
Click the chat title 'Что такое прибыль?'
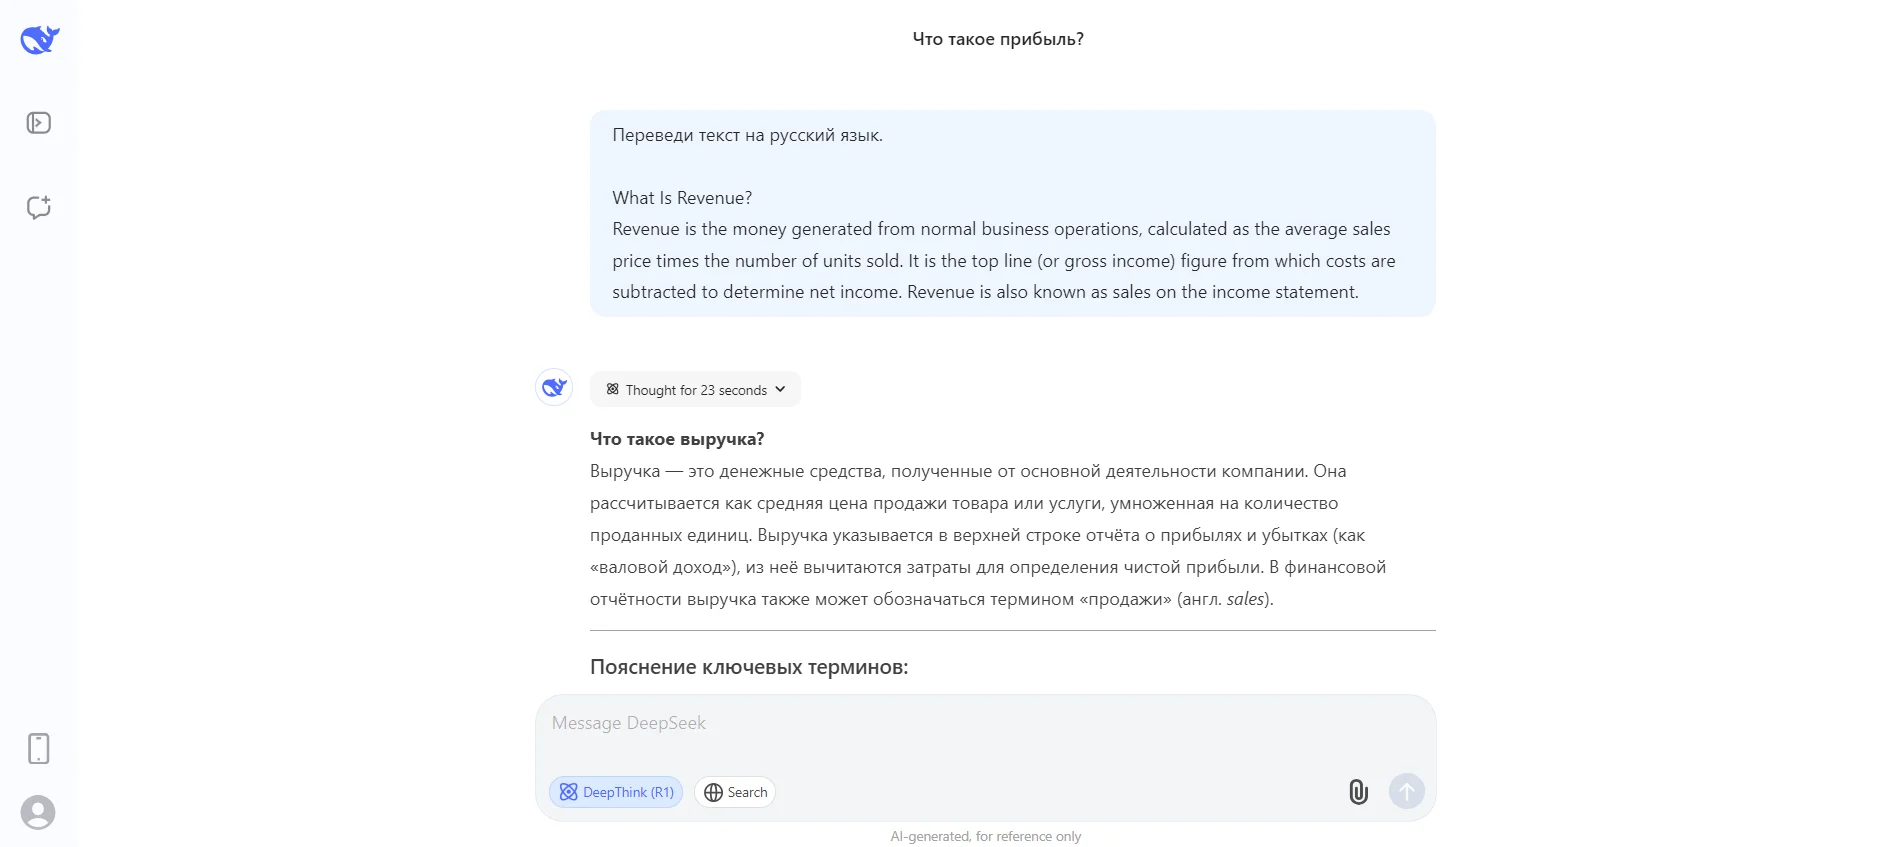pos(998,39)
